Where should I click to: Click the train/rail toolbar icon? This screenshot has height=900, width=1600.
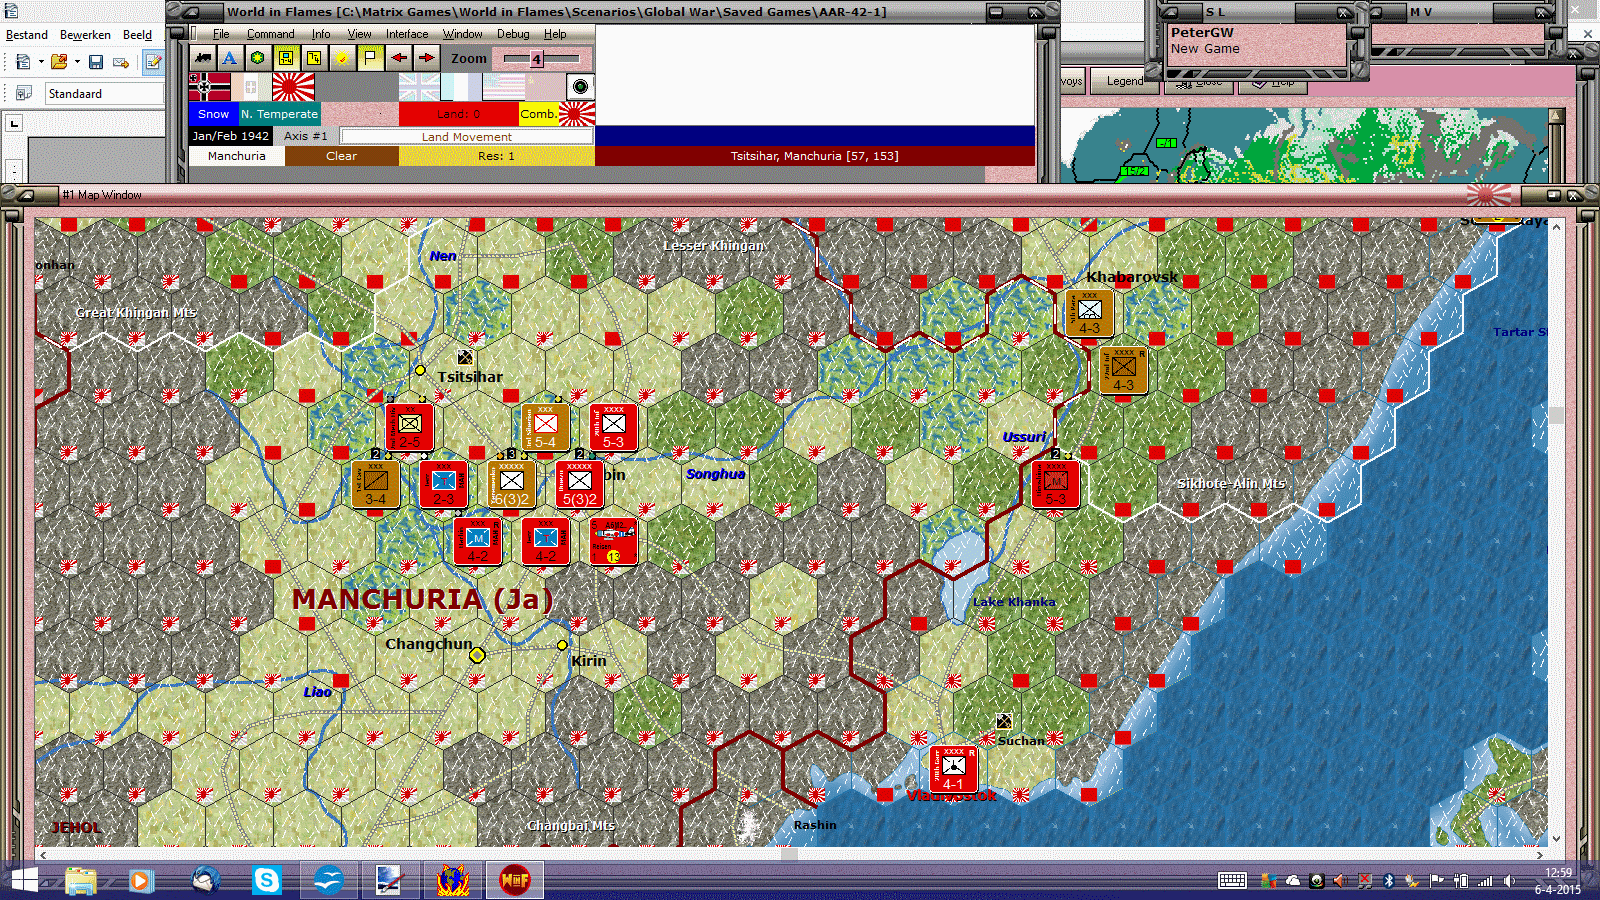pyautogui.click(x=203, y=58)
